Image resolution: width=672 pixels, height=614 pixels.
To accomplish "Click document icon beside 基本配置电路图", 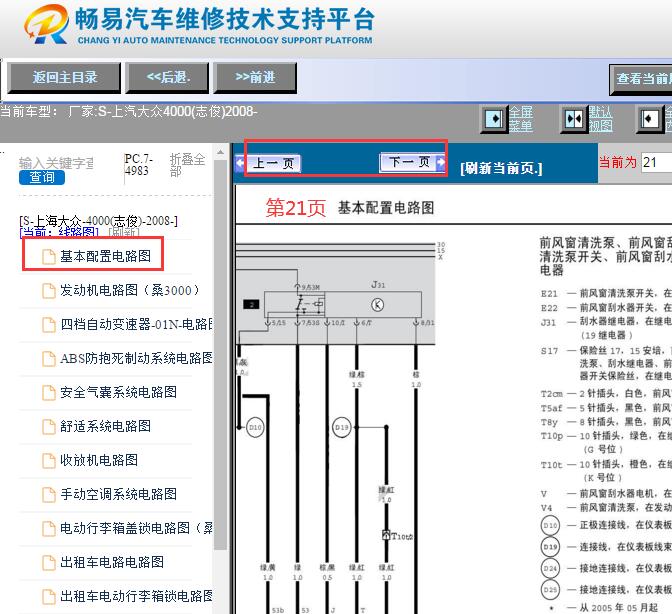I will click(x=49, y=257).
